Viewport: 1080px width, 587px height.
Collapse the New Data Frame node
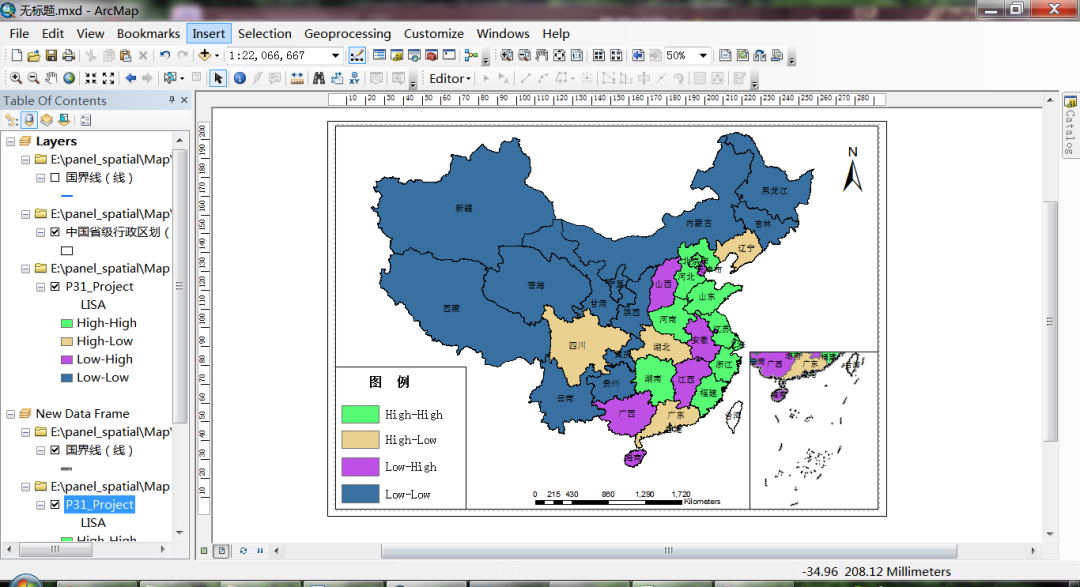10,414
